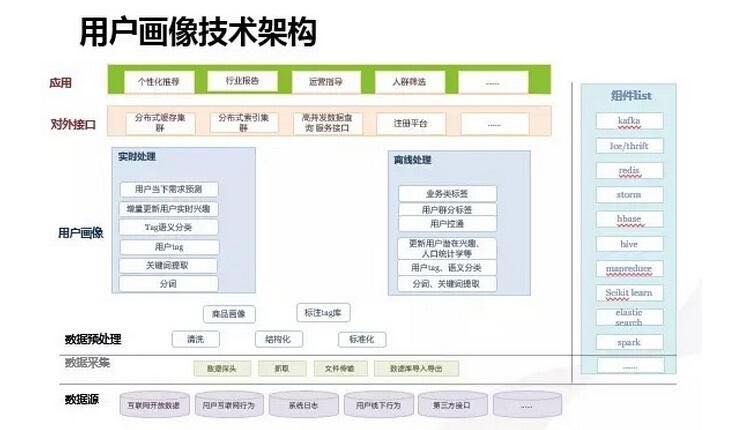Click the 用户当下需求预测 box
Image resolution: width=749 pixels, height=430 pixels.
[x=168, y=190]
